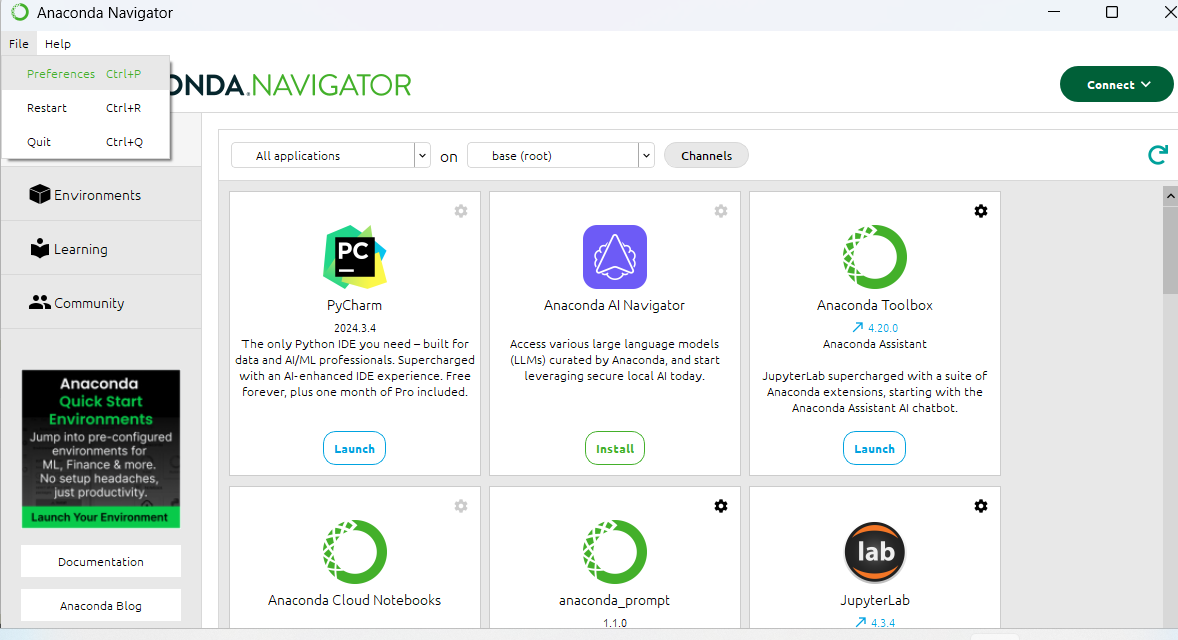This screenshot has height=640, width=1178.
Task: Open the Anaconda Blog link button
Action: (101, 605)
